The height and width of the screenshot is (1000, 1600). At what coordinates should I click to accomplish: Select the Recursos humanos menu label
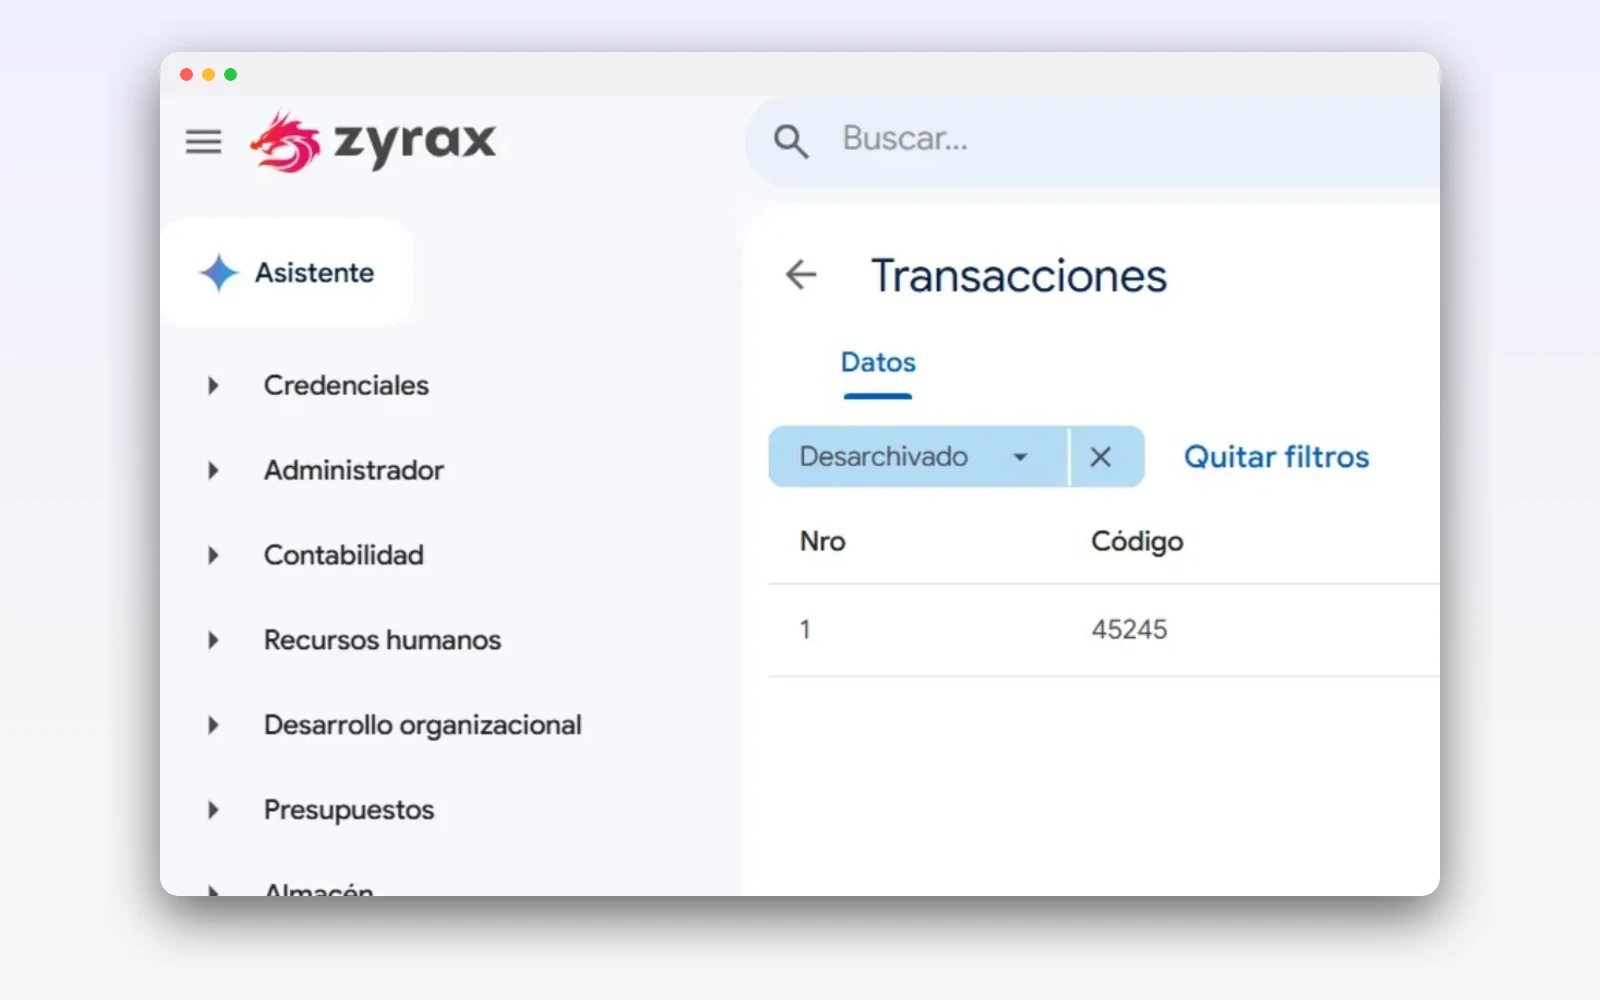(x=382, y=640)
